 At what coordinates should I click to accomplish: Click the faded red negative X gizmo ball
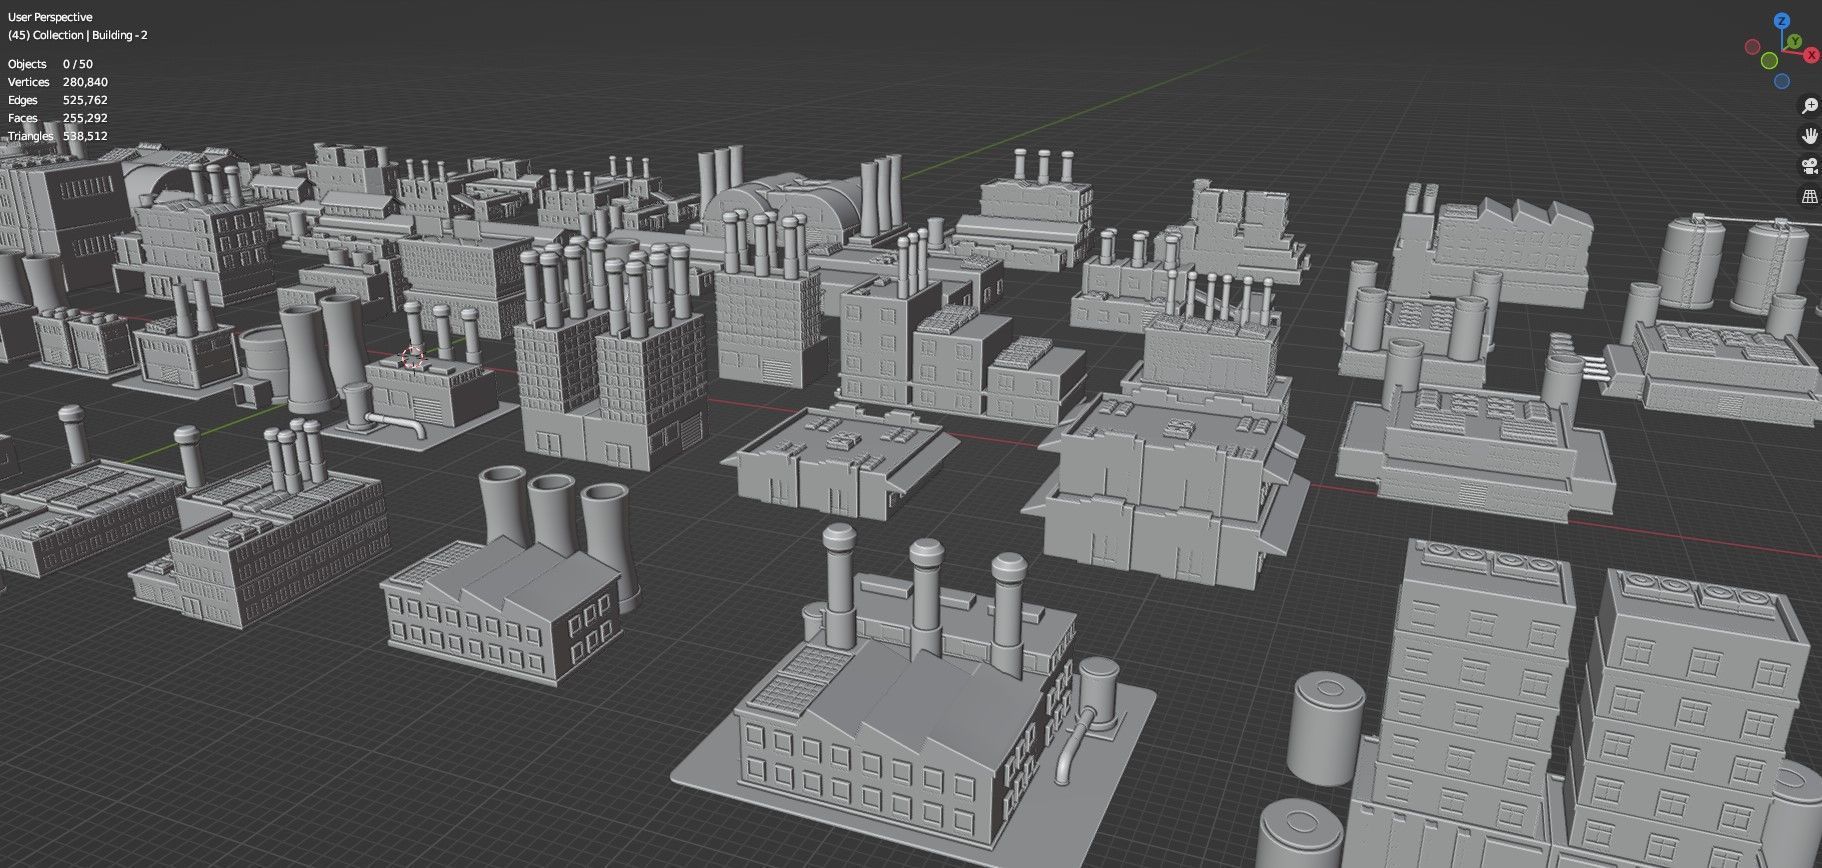tap(1753, 46)
